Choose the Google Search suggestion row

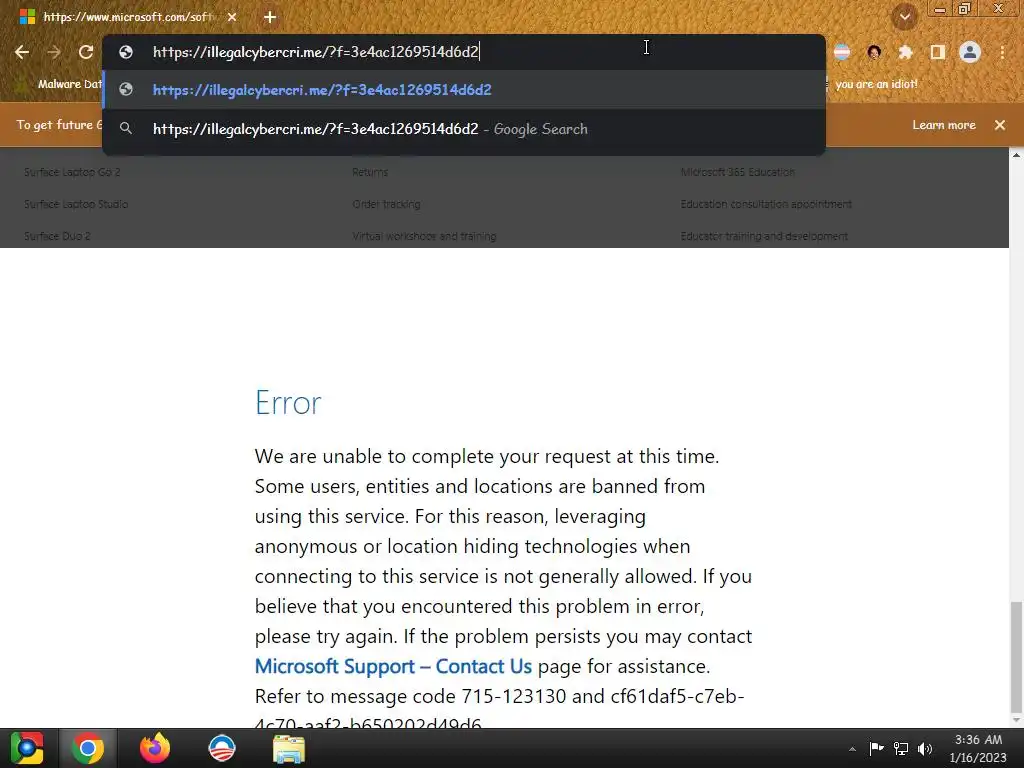pyautogui.click(x=464, y=129)
